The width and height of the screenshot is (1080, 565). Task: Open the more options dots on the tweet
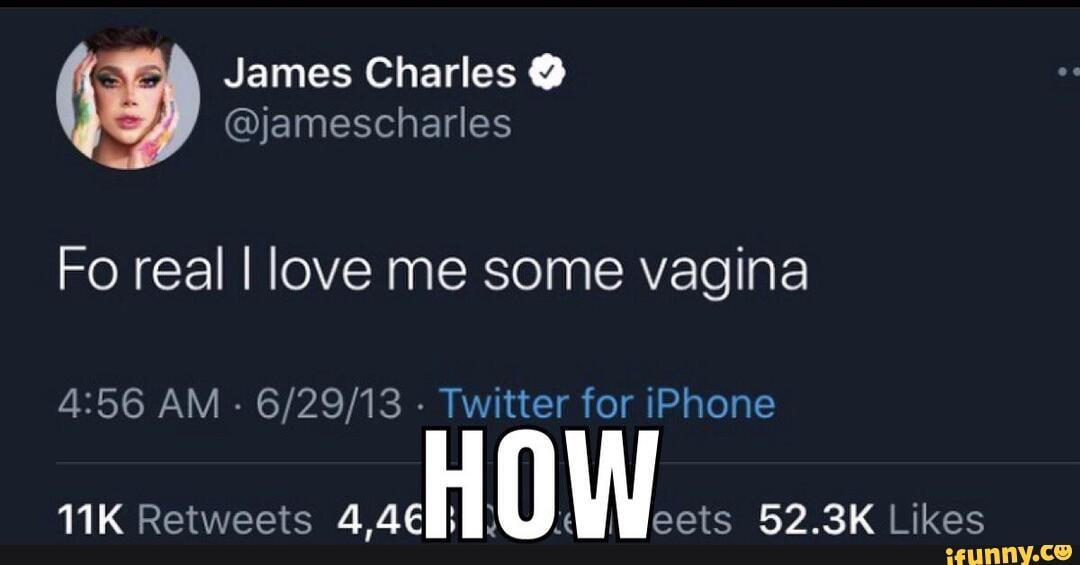click(x=1068, y=72)
